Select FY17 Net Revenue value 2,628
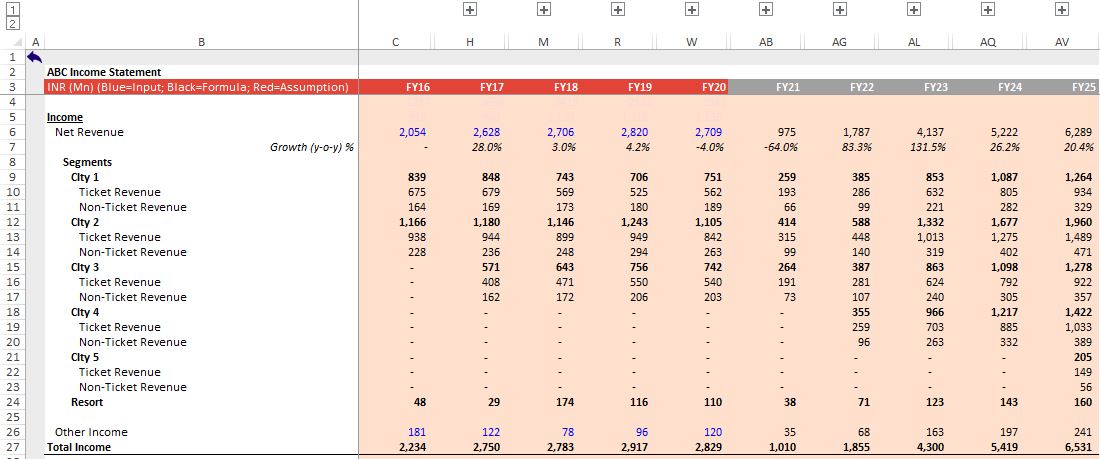1100x459 pixels. [x=486, y=132]
